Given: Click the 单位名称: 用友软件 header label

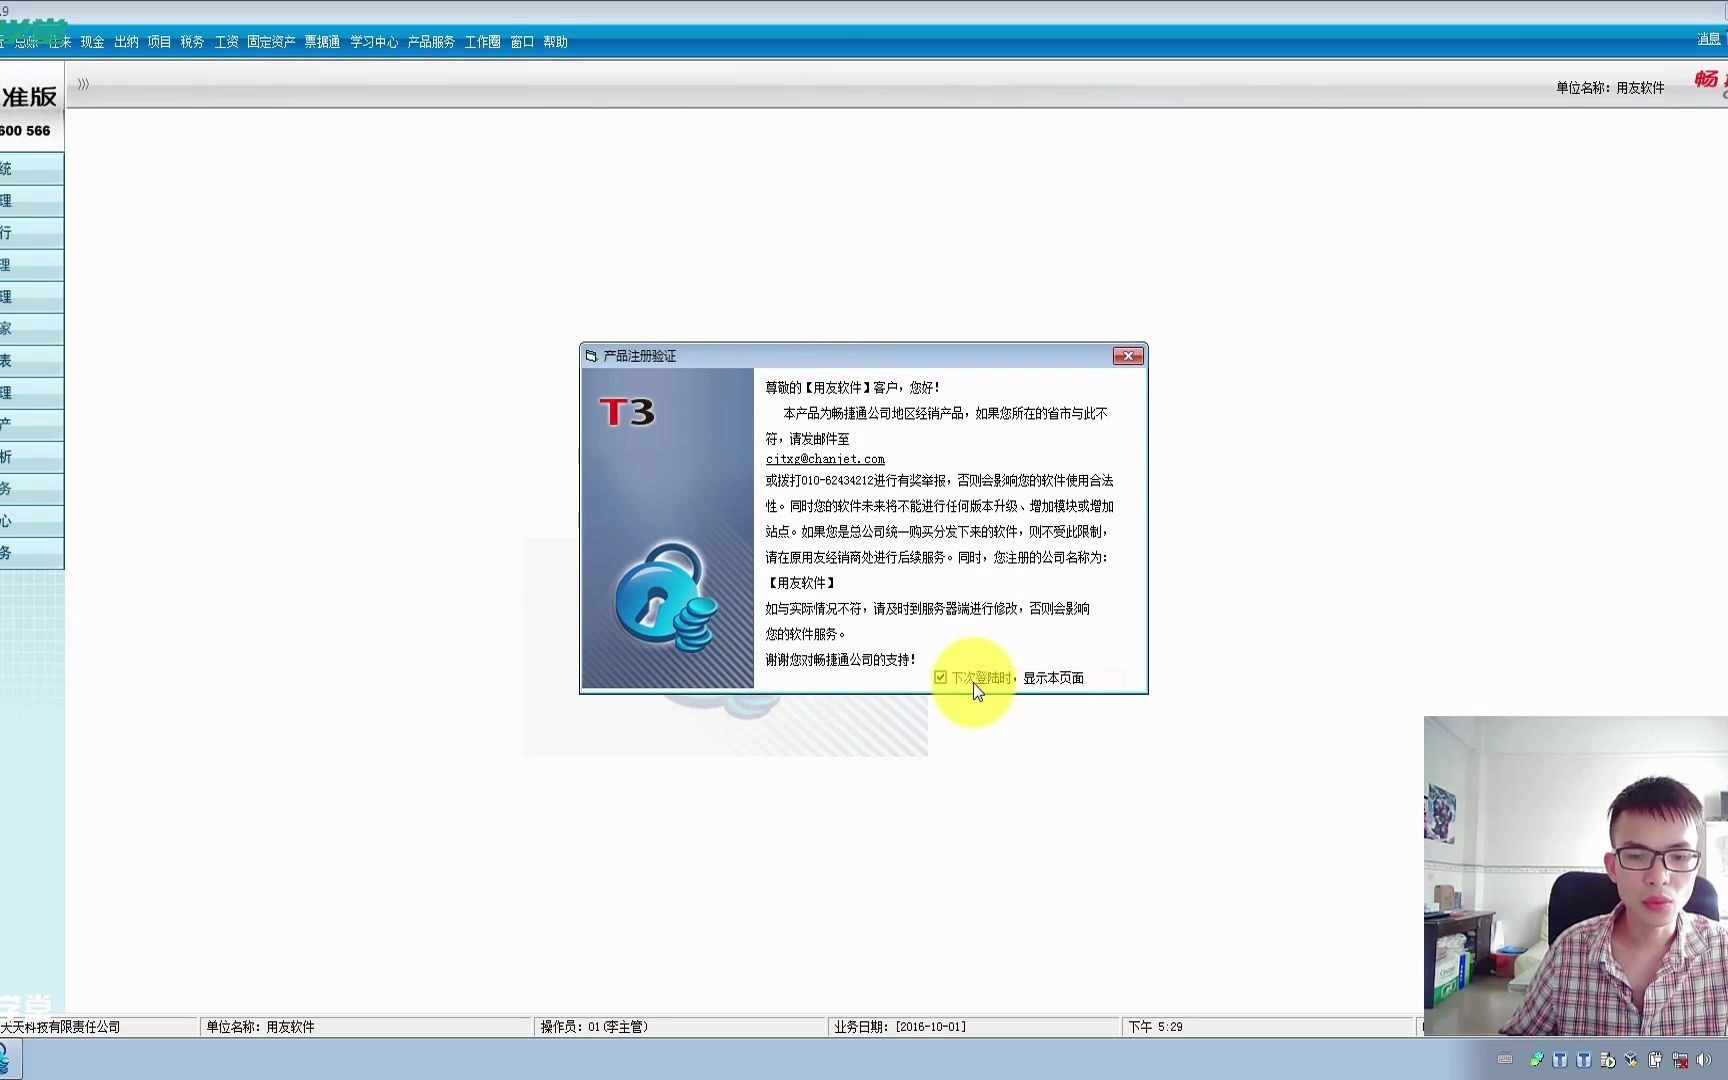Looking at the screenshot, I should point(1610,88).
